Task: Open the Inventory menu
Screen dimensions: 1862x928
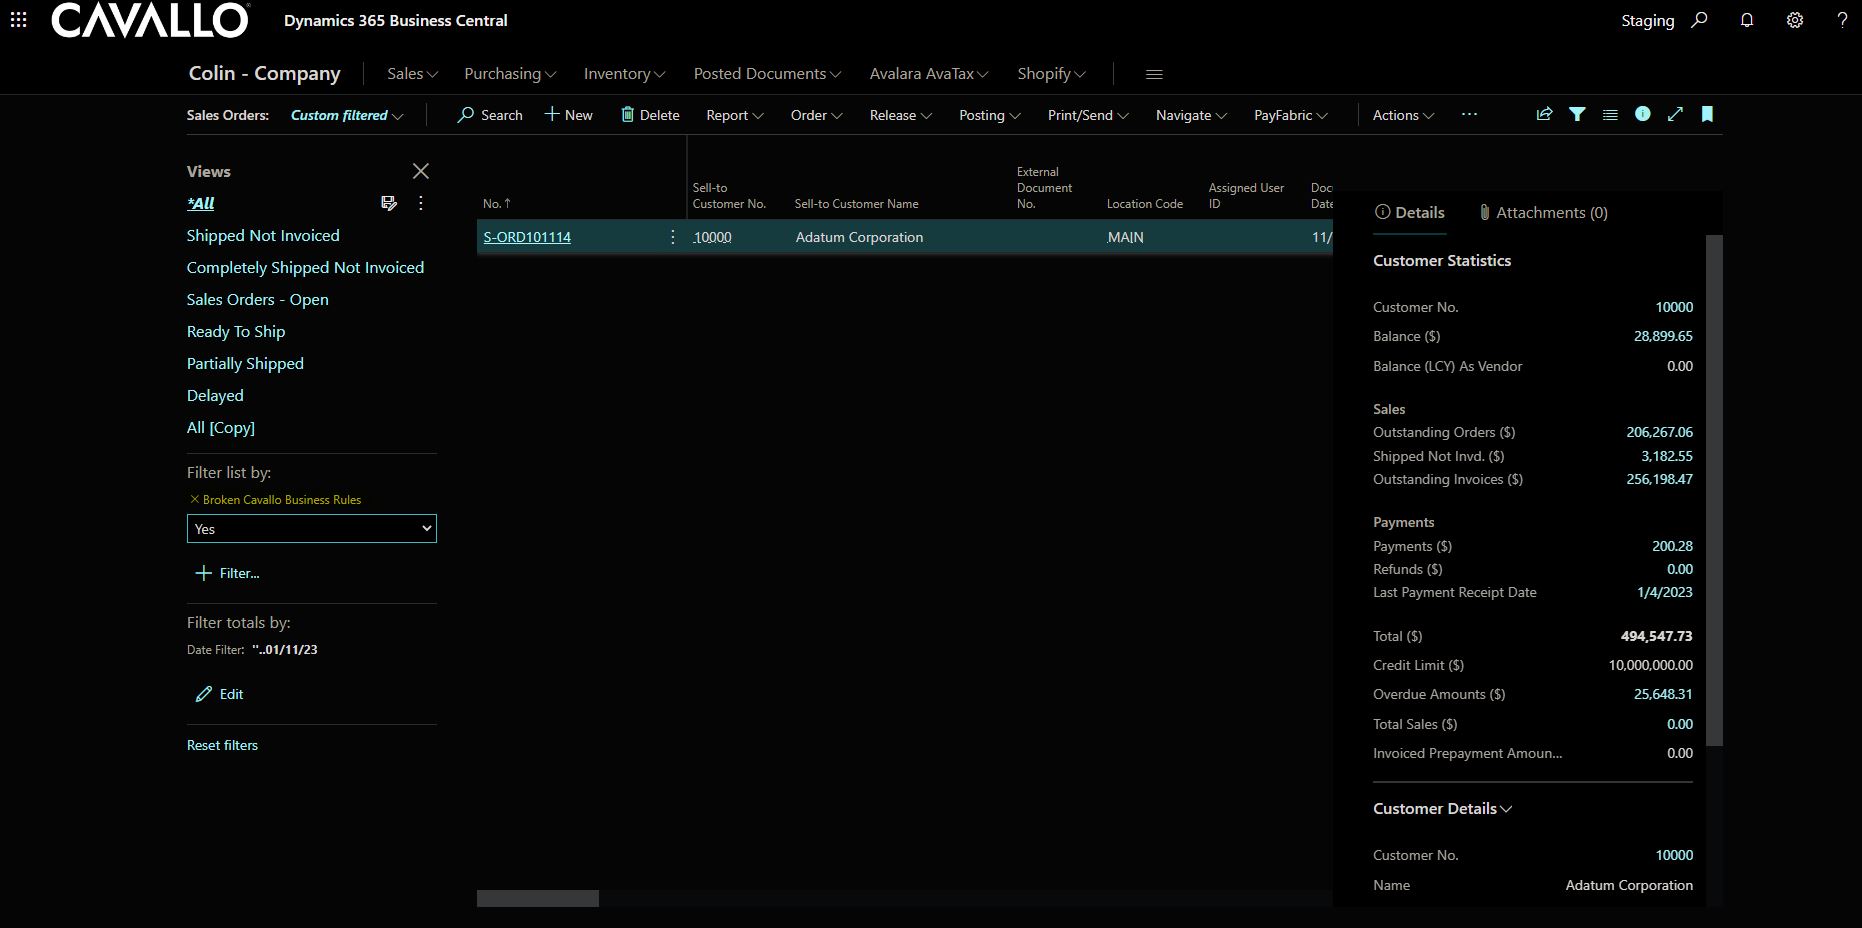Action: (624, 74)
